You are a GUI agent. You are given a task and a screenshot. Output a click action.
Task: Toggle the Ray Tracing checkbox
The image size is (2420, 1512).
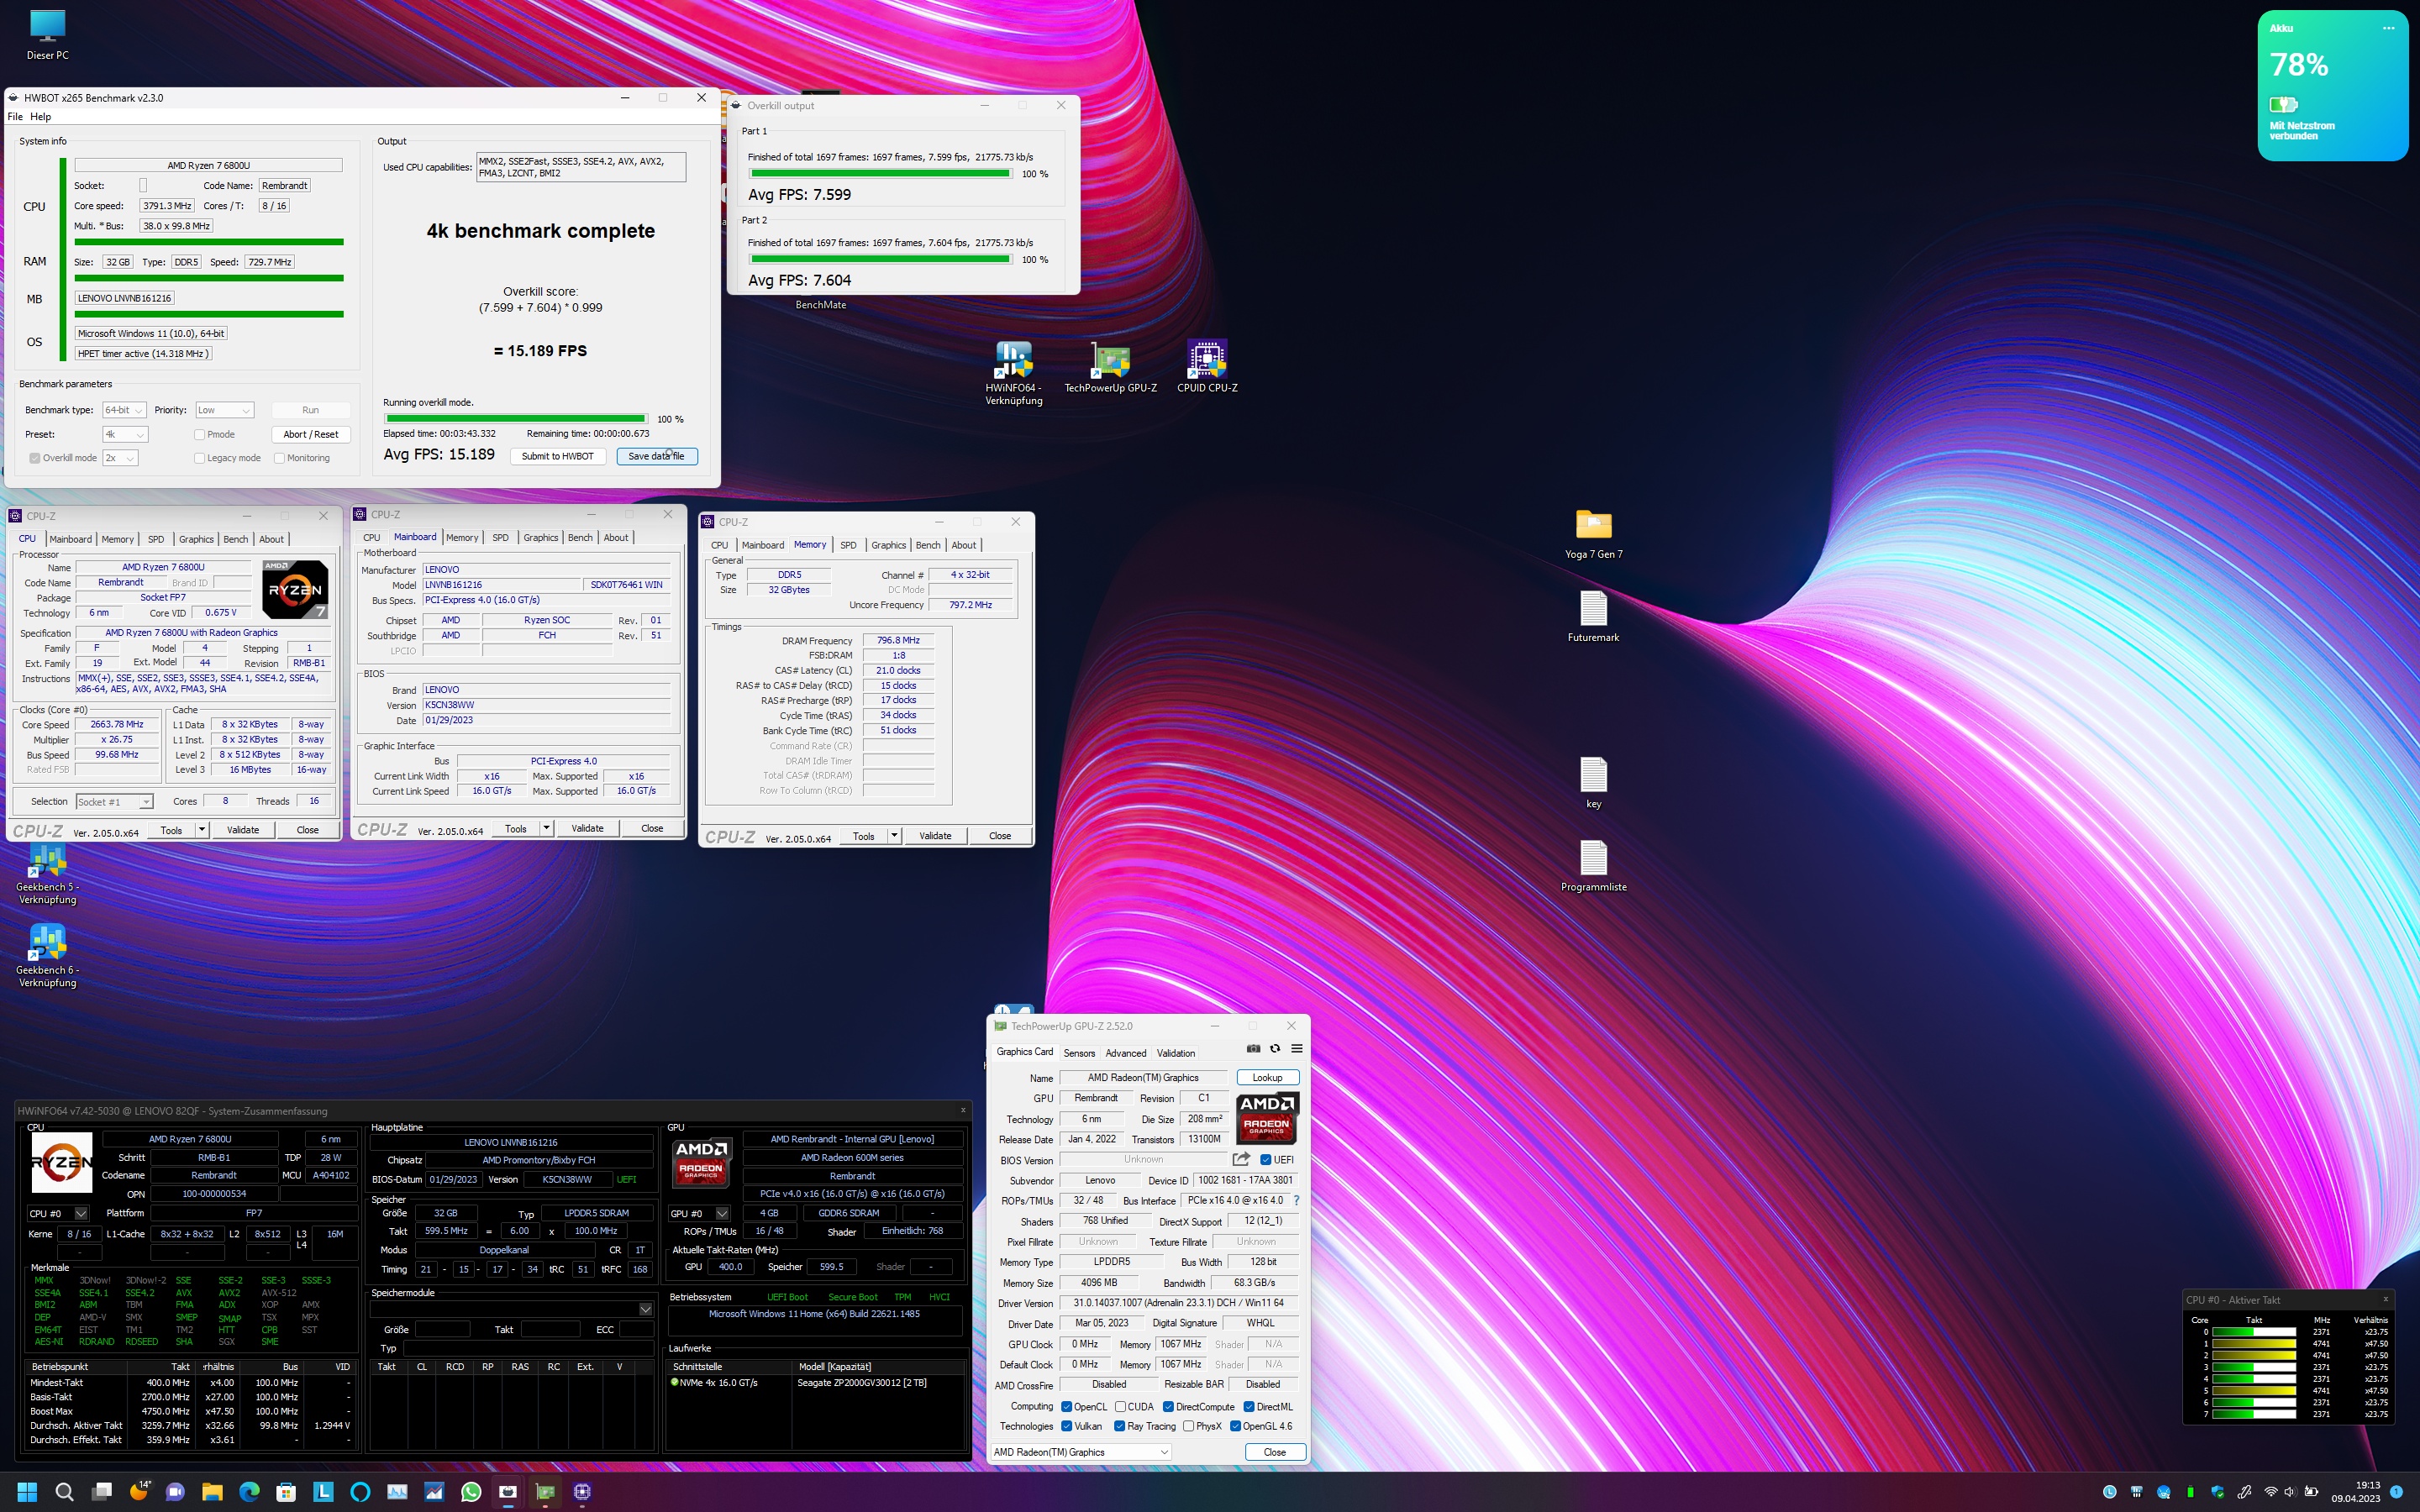(1119, 1426)
